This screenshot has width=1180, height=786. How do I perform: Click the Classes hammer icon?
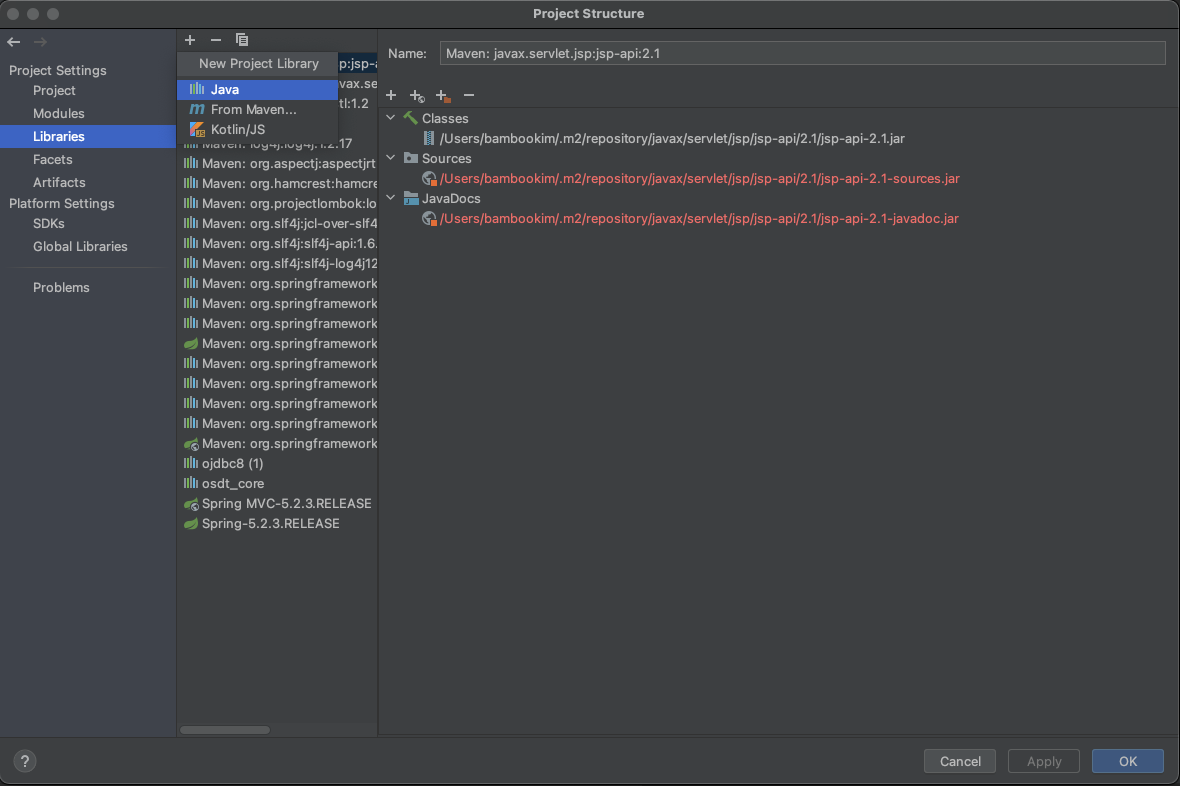click(x=410, y=117)
